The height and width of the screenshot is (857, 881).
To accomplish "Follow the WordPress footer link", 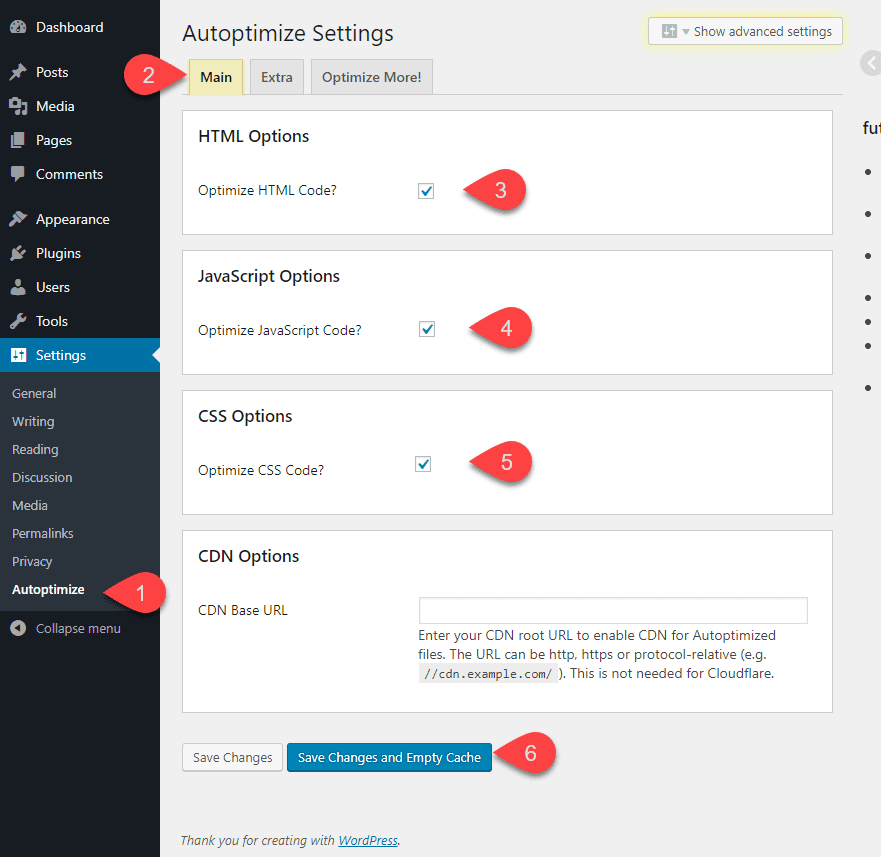I will [x=368, y=840].
